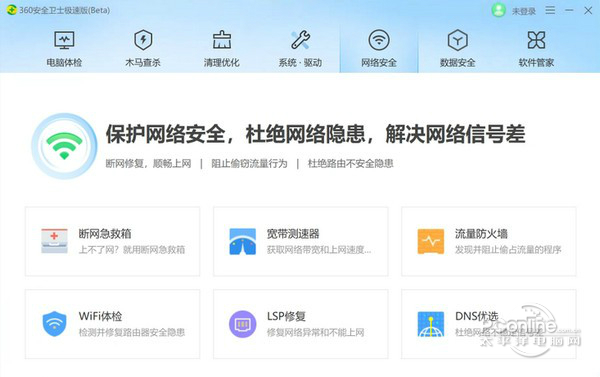Image resolution: width=600 pixels, height=377 pixels.
Task: Open the 电脑体检 monitor icon
Action: [64, 40]
